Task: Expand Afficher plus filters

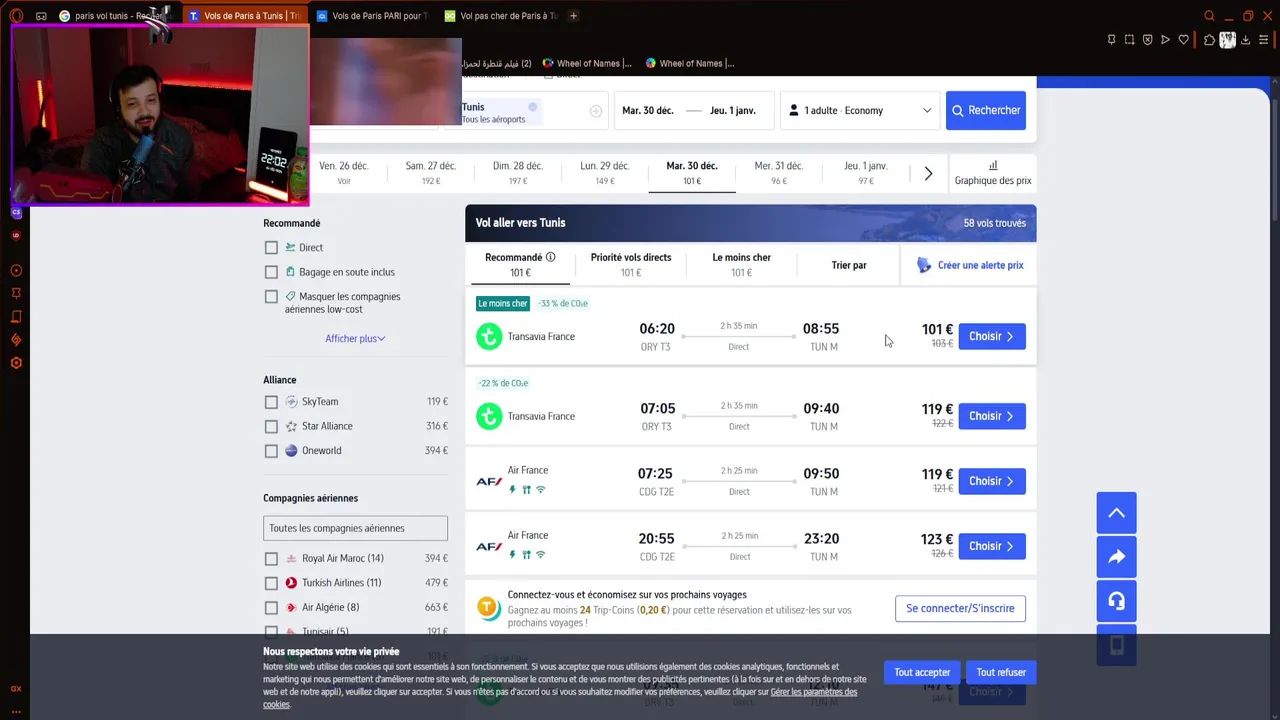Action: (355, 339)
